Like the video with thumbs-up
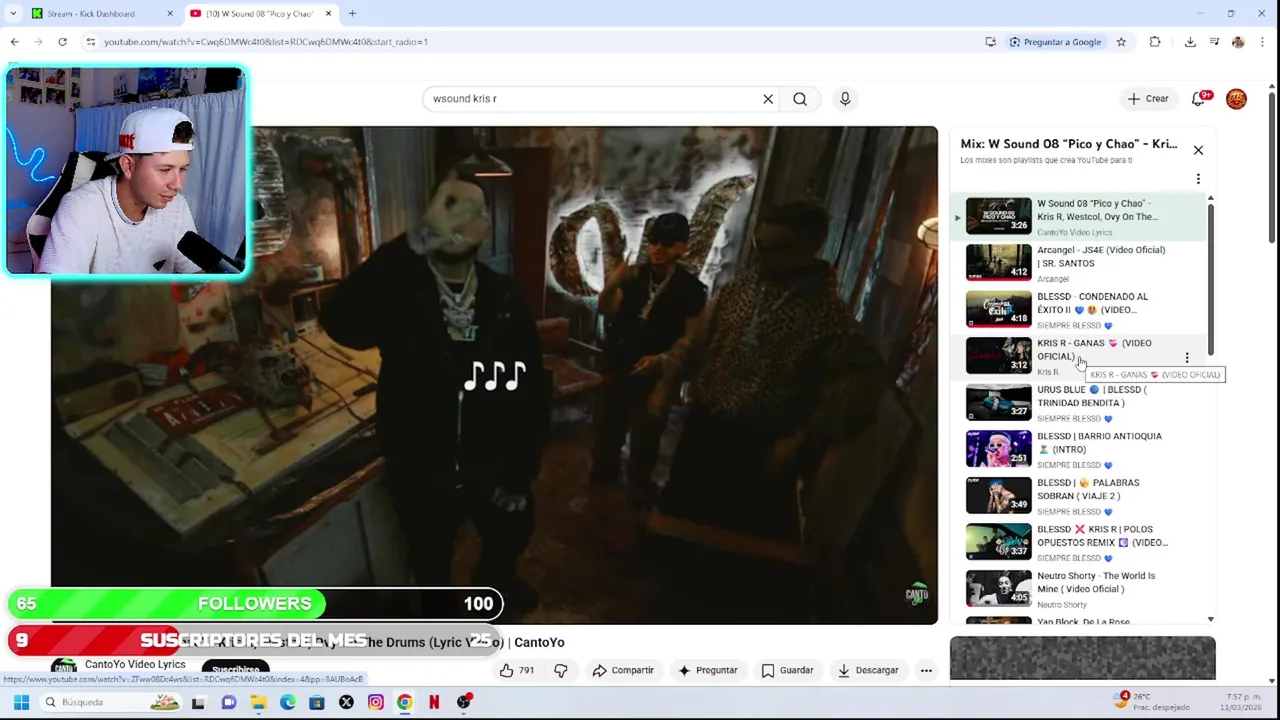Screen dimensions: 1280x720 (x=517, y=670)
